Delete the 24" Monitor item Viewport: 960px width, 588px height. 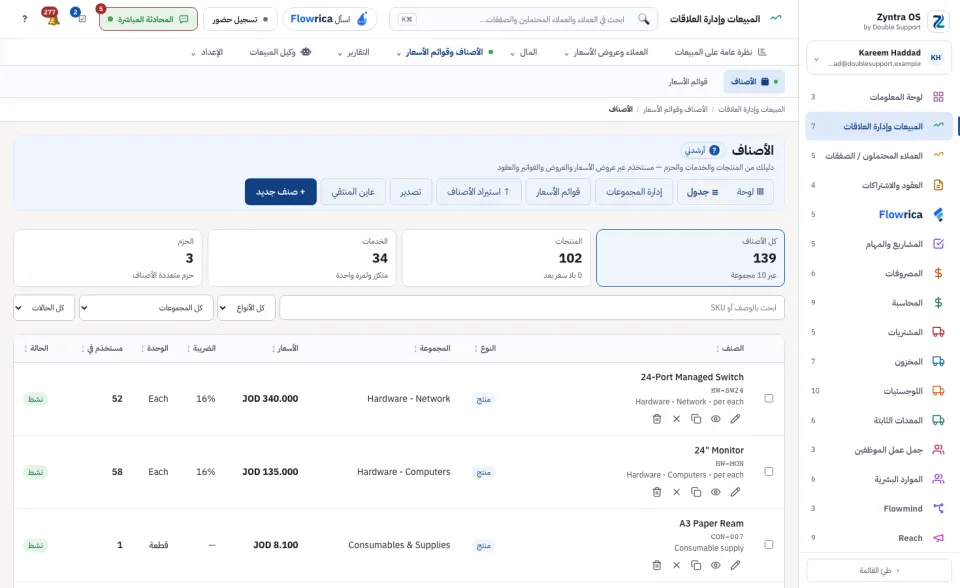657,492
